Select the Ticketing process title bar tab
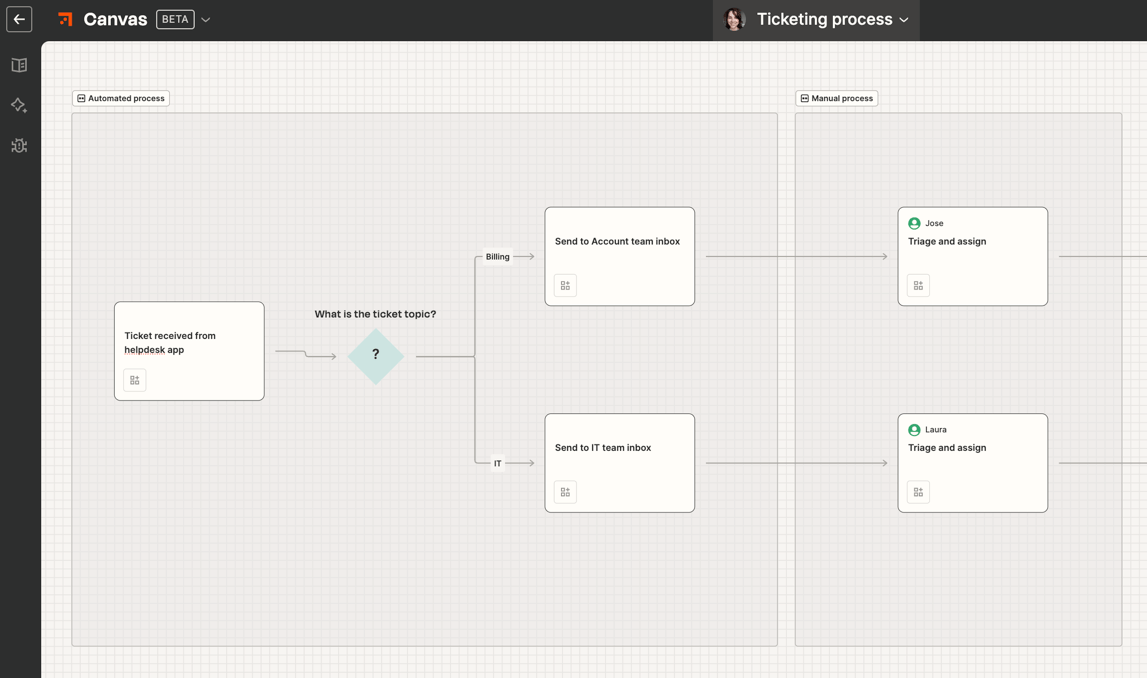 [x=825, y=19]
